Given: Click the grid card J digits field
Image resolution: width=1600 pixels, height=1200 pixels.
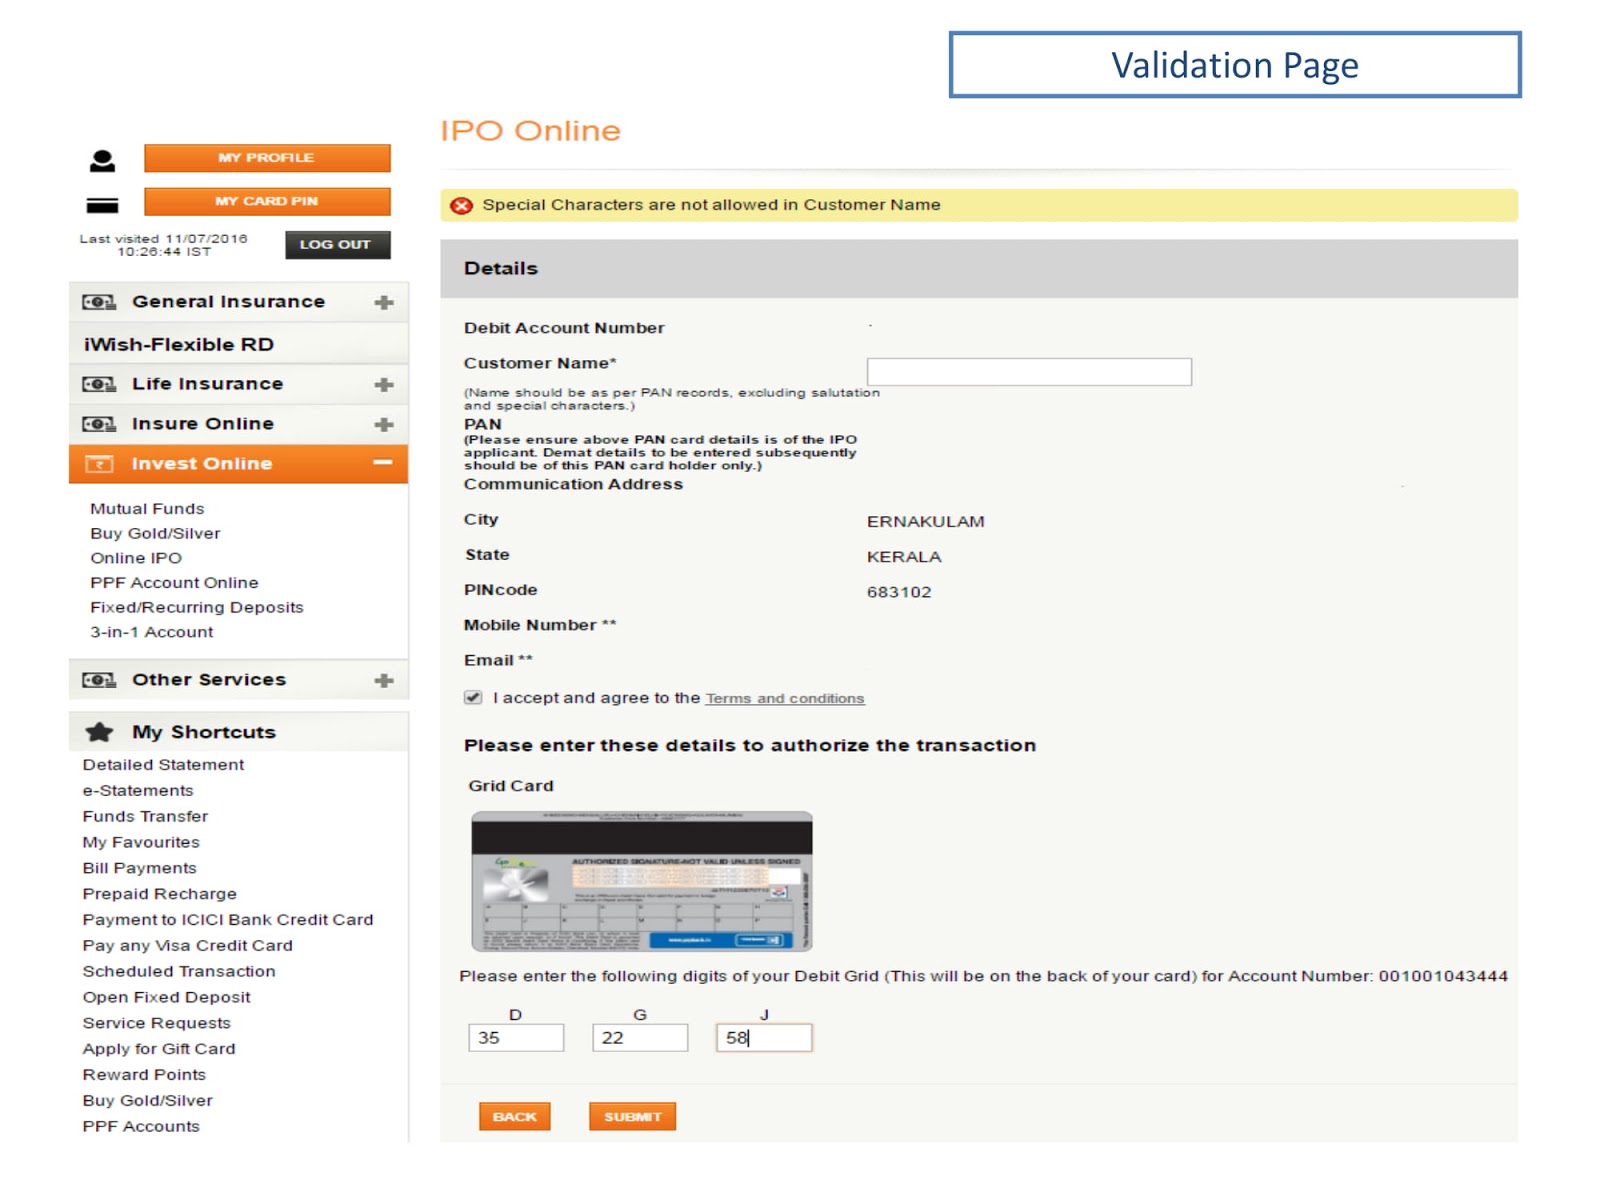Looking at the screenshot, I should click(x=764, y=1038).
